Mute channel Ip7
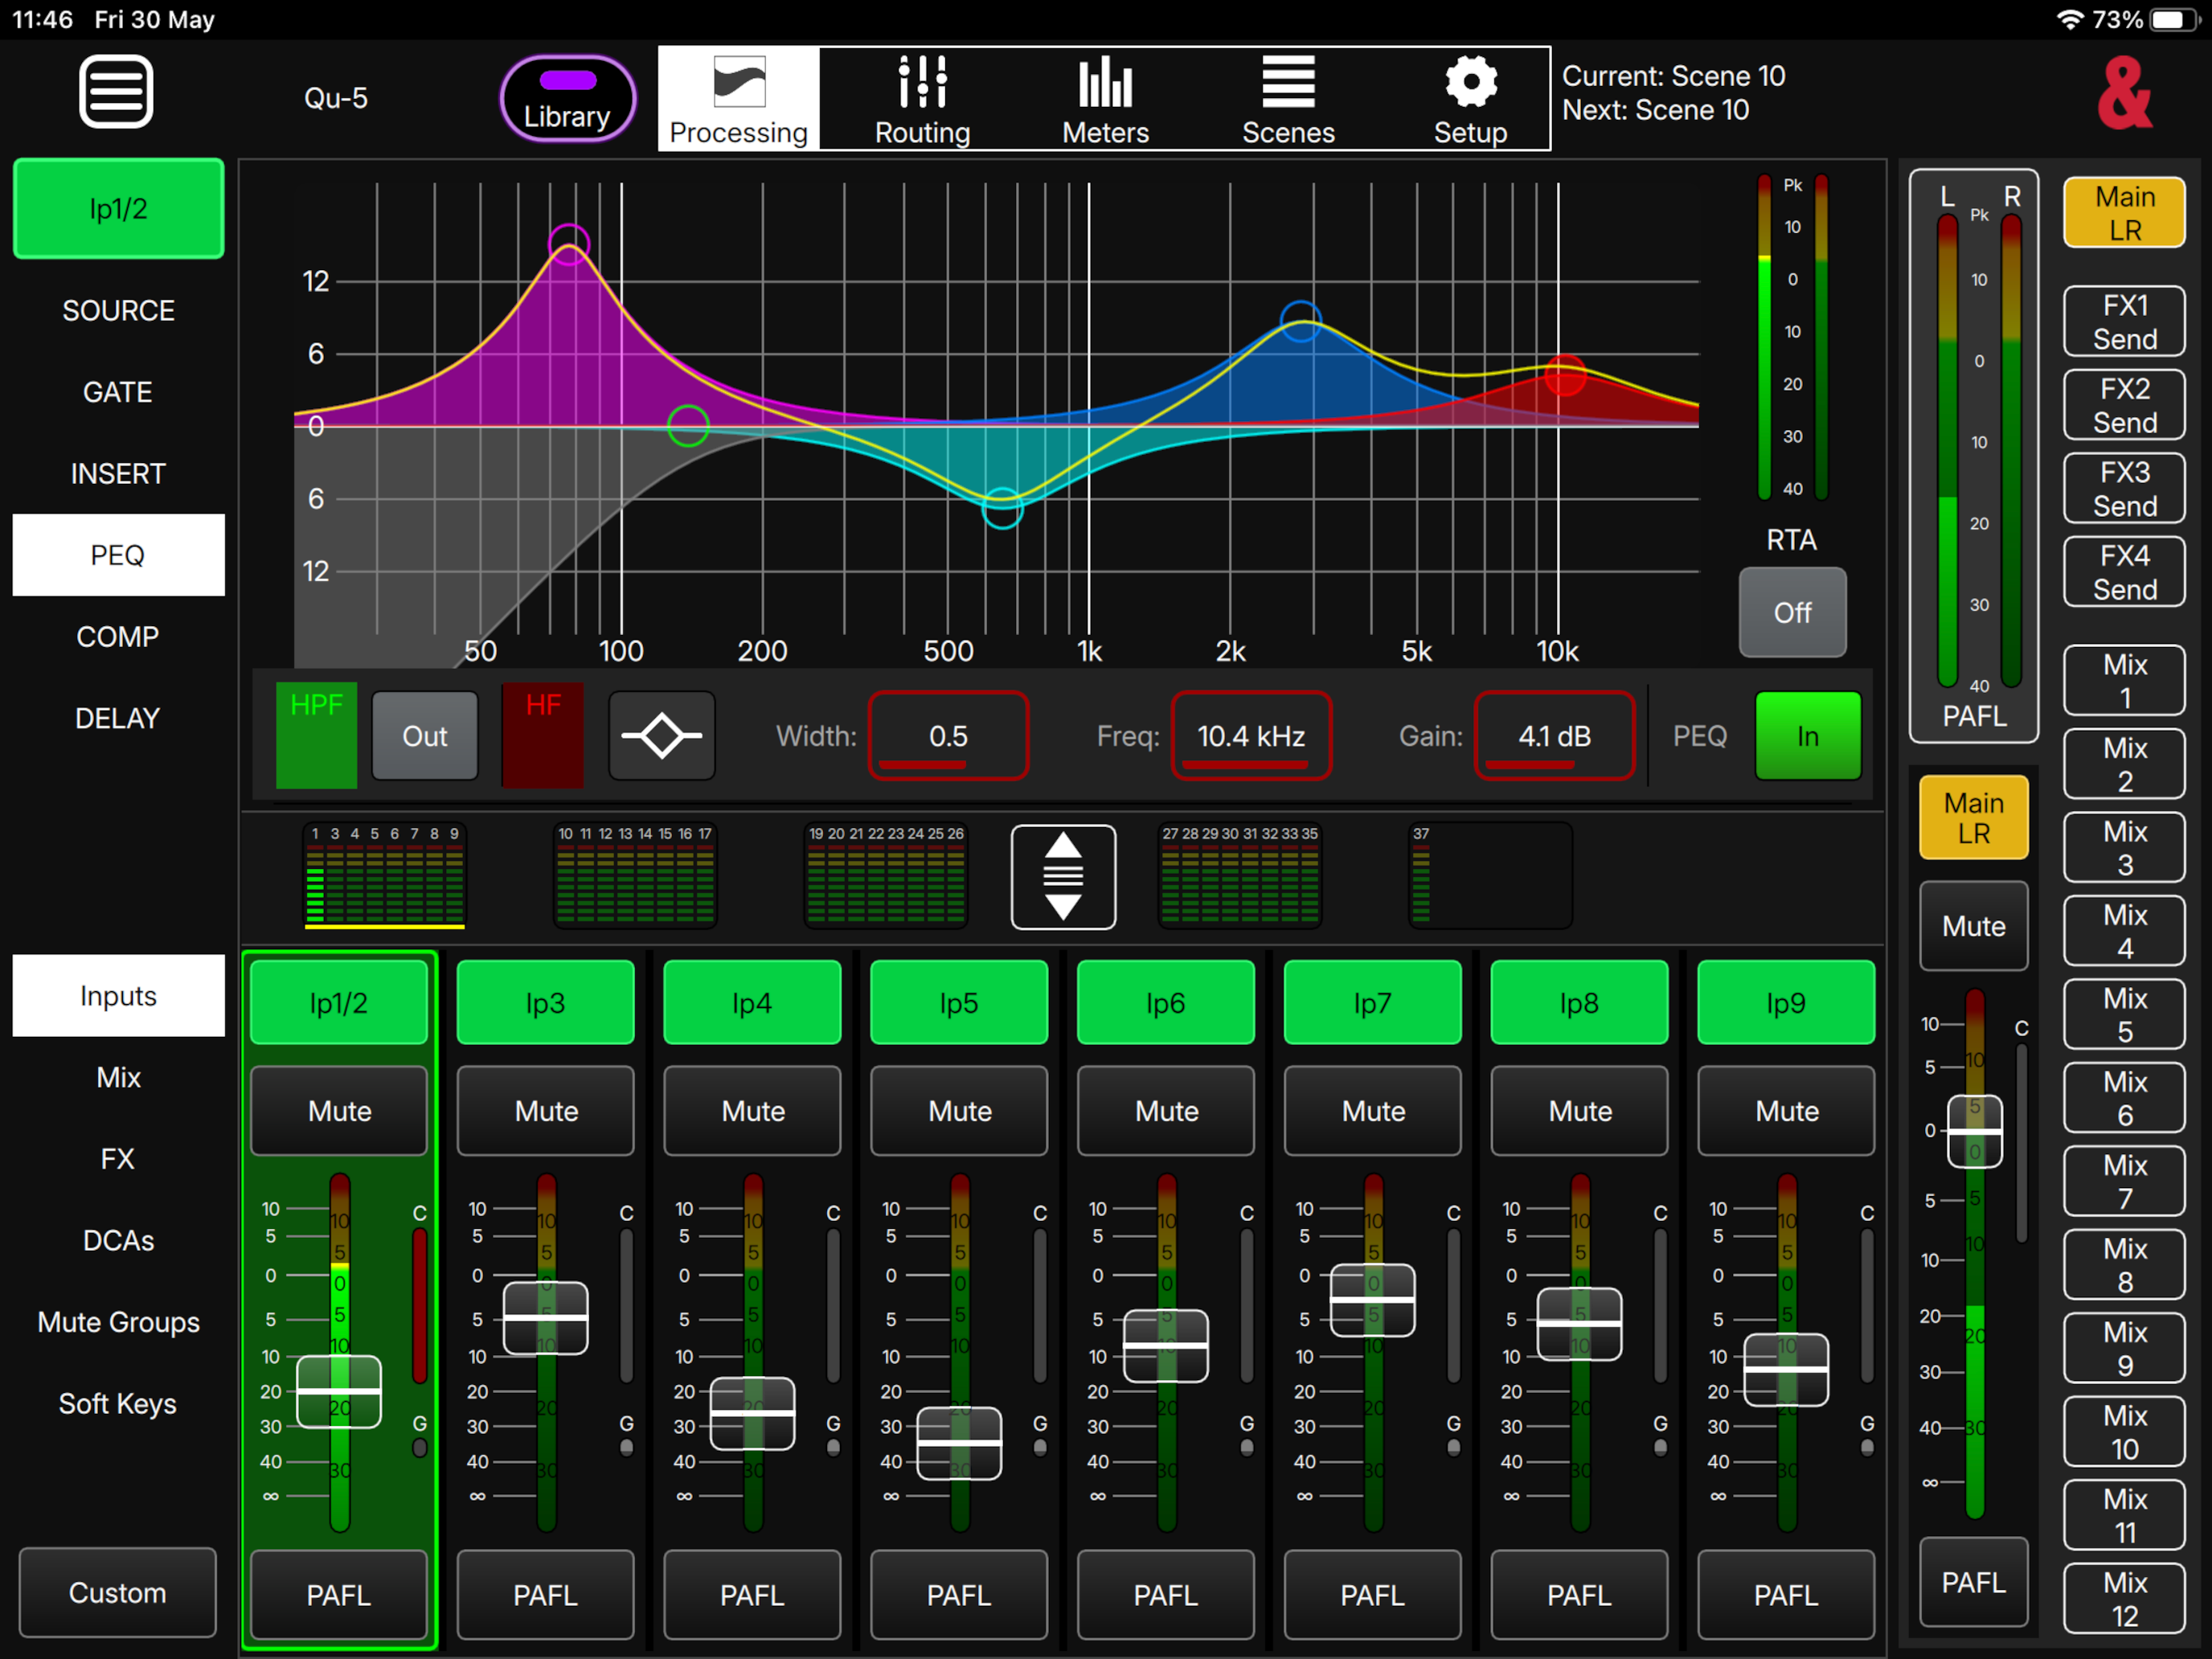Screen dimensions: 2212x1659 tap(1373, 1111)
